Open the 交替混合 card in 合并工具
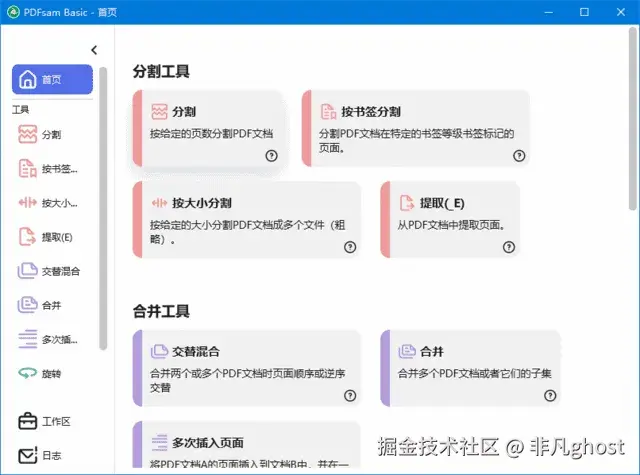Image resolution: width=640 pixels, height=475 pixels. (247, 368)
